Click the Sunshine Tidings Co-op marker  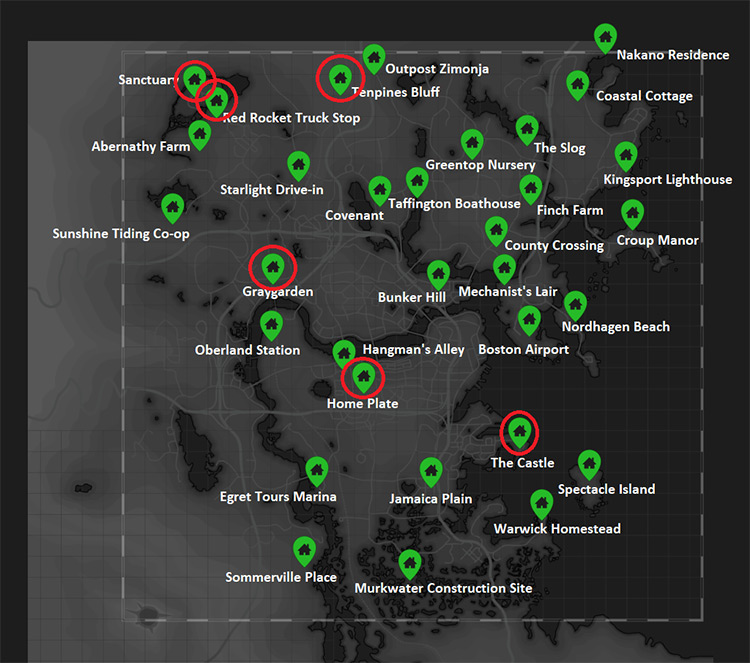173,209
